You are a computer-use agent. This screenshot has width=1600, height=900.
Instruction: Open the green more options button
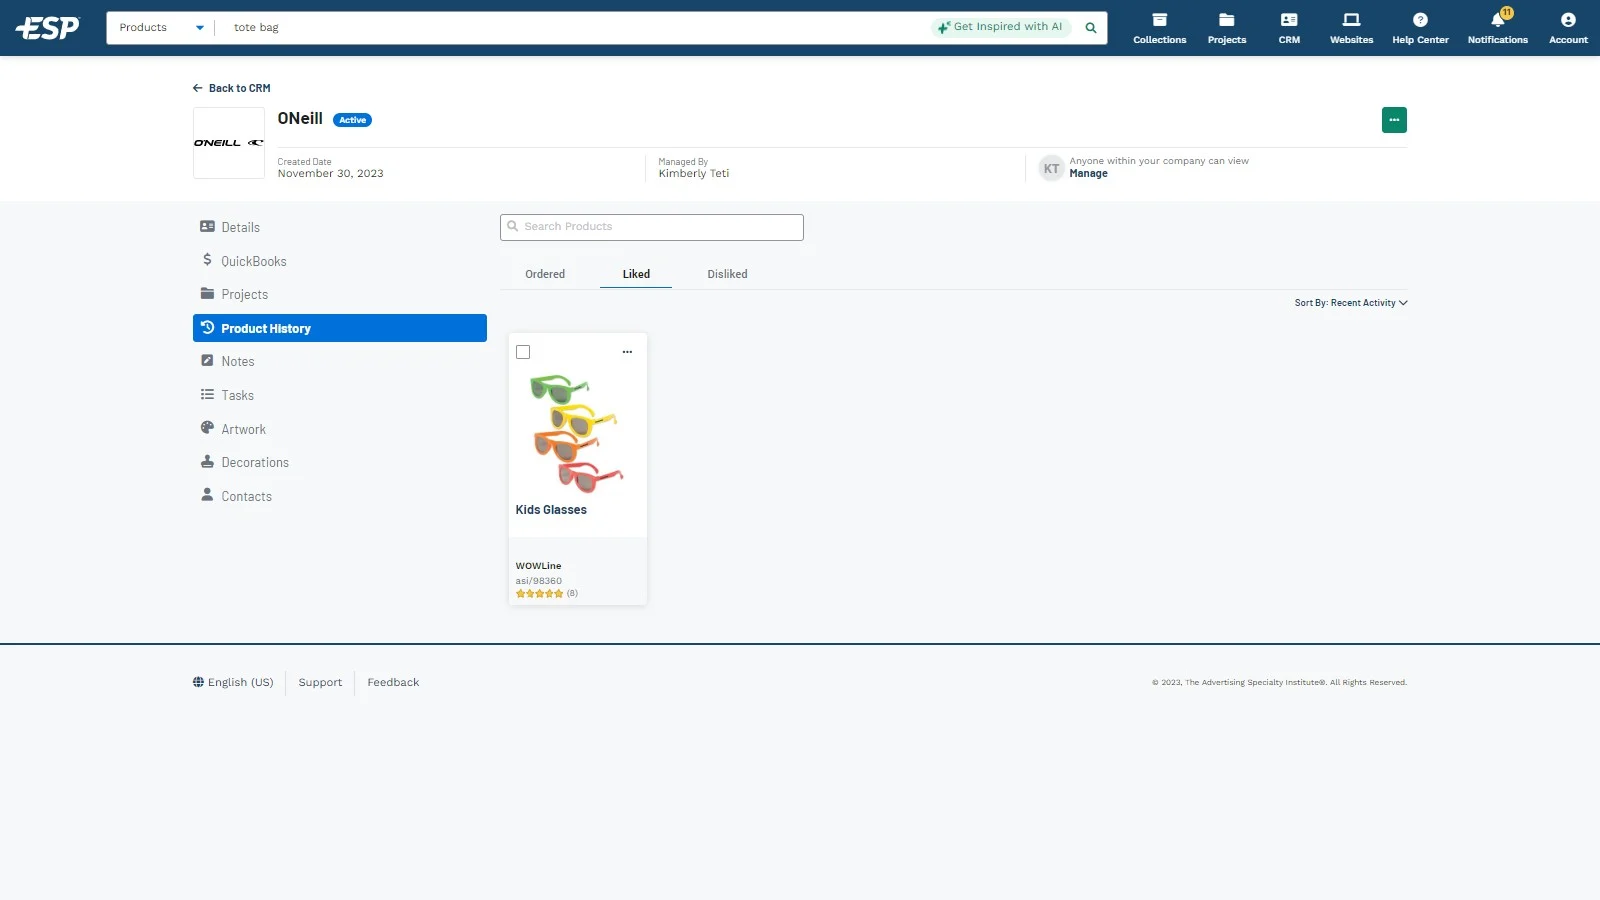[x=1394, y=120]
